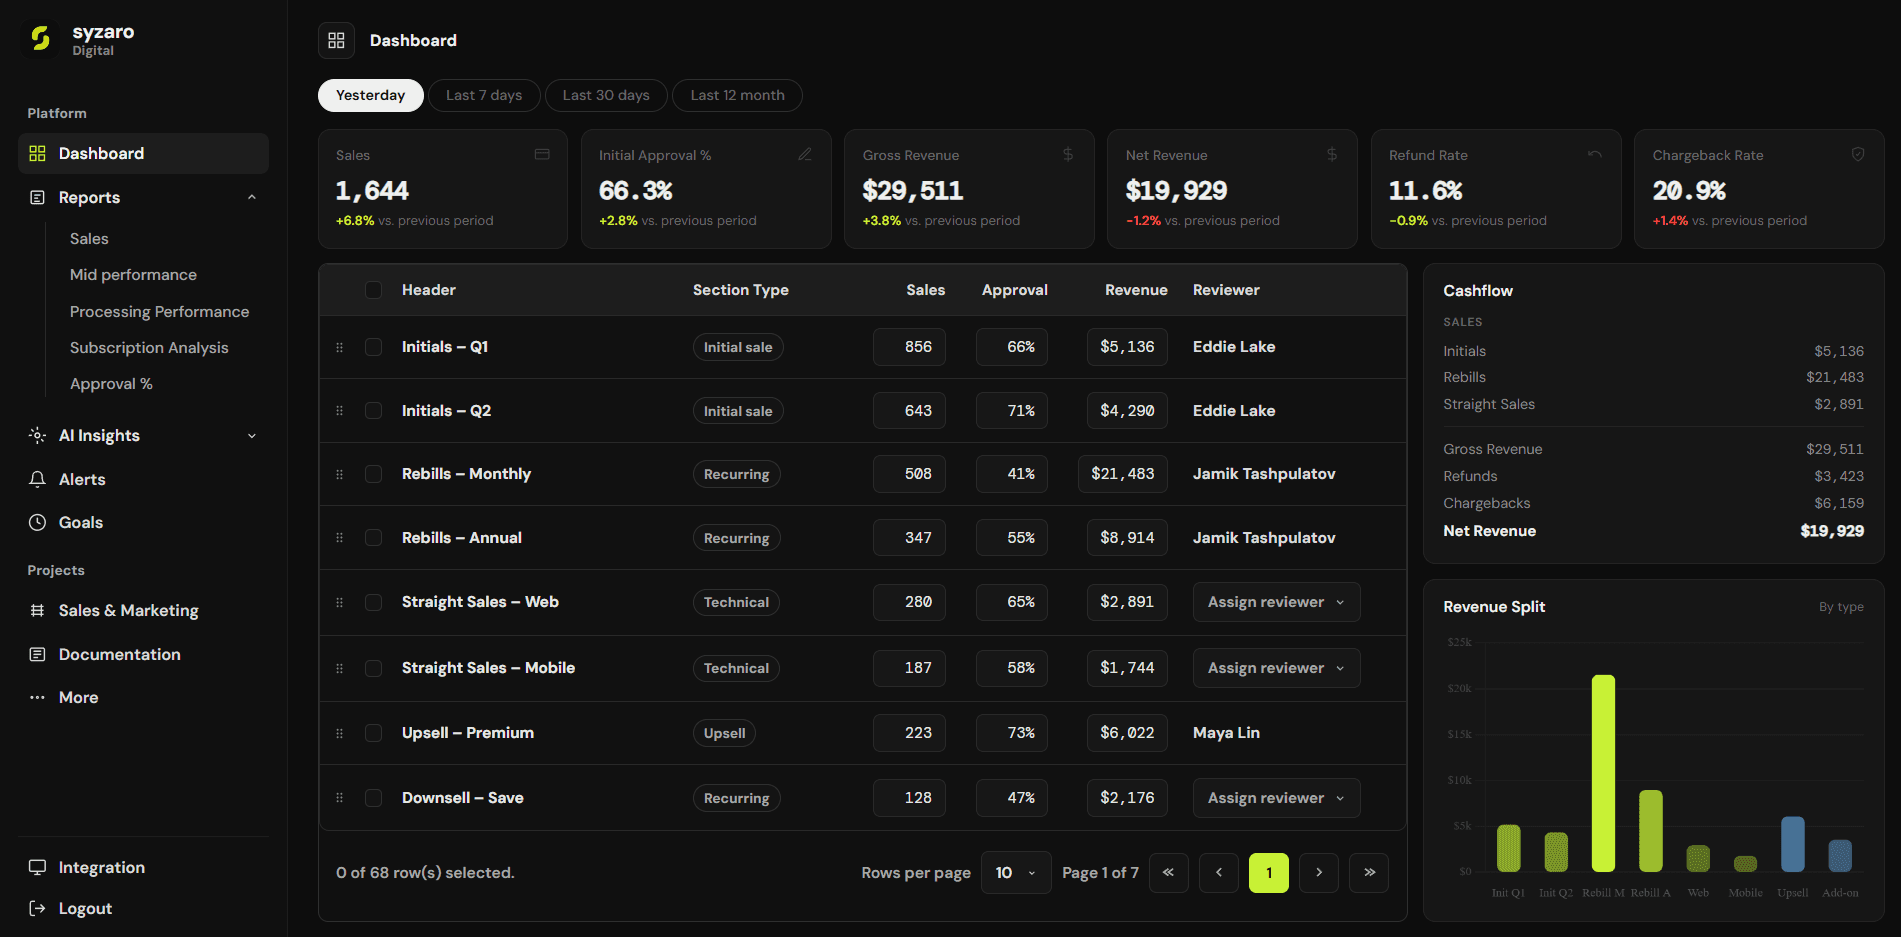Click the Documentation page icon

click(x=37, y=654)
